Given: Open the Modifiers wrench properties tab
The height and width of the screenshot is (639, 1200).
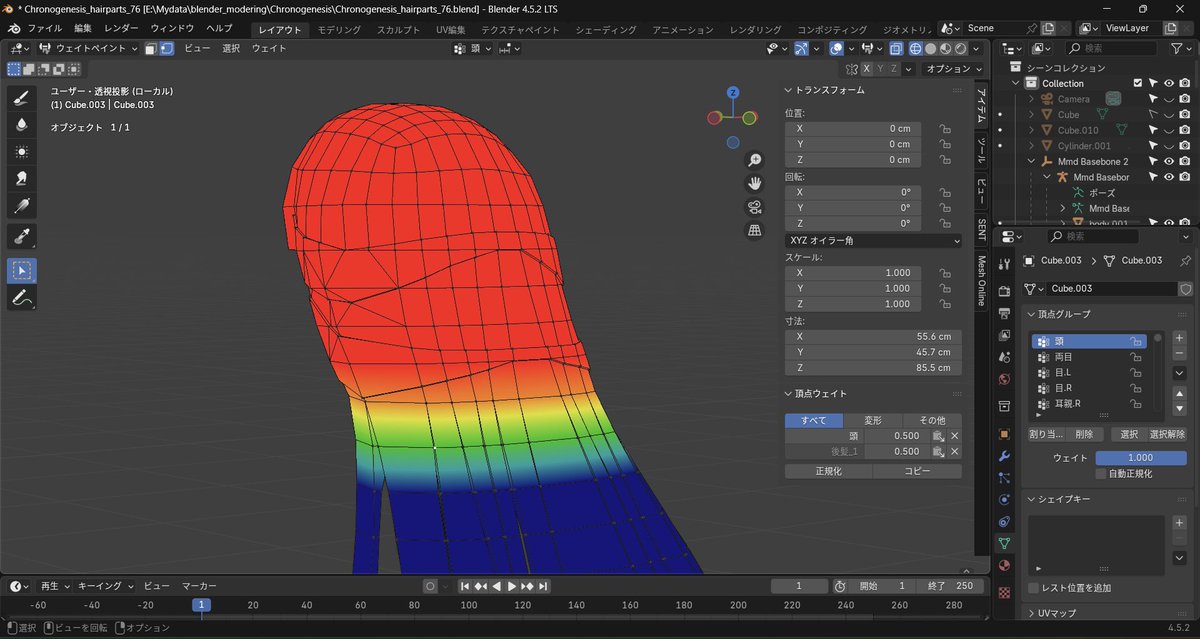Looking at the screenshot, I should (1005, 456).
